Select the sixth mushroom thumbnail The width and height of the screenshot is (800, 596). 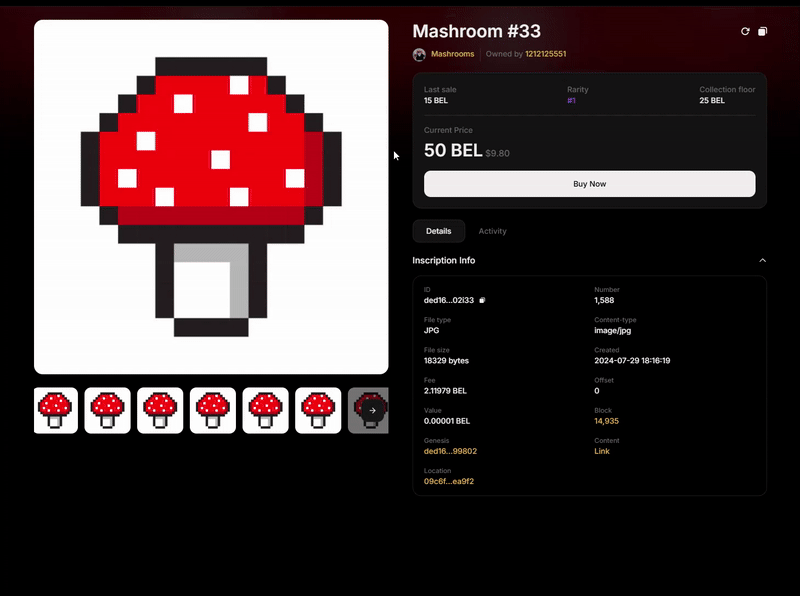pyautogui.click(x=318, y=410)
